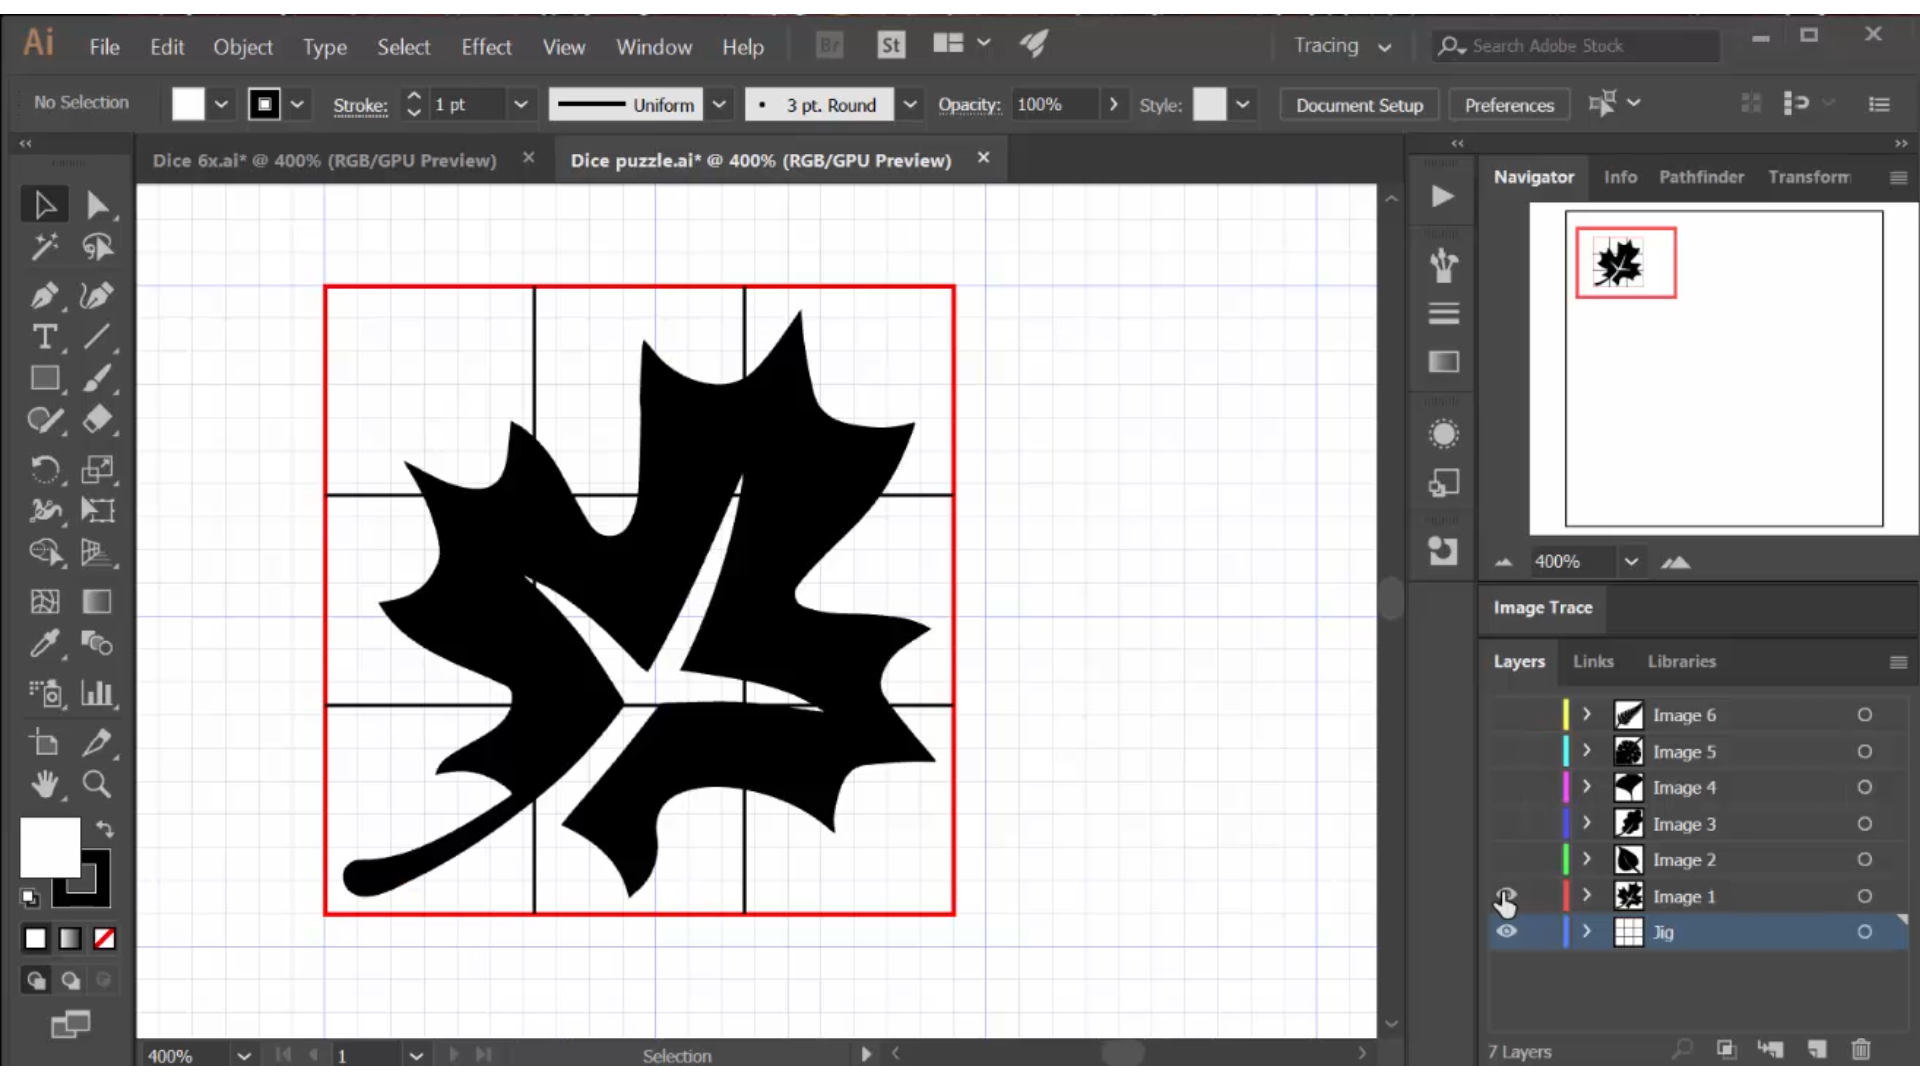Select the Rotate tool
The image size is (1920, 1080).
[x=45, y=468]
